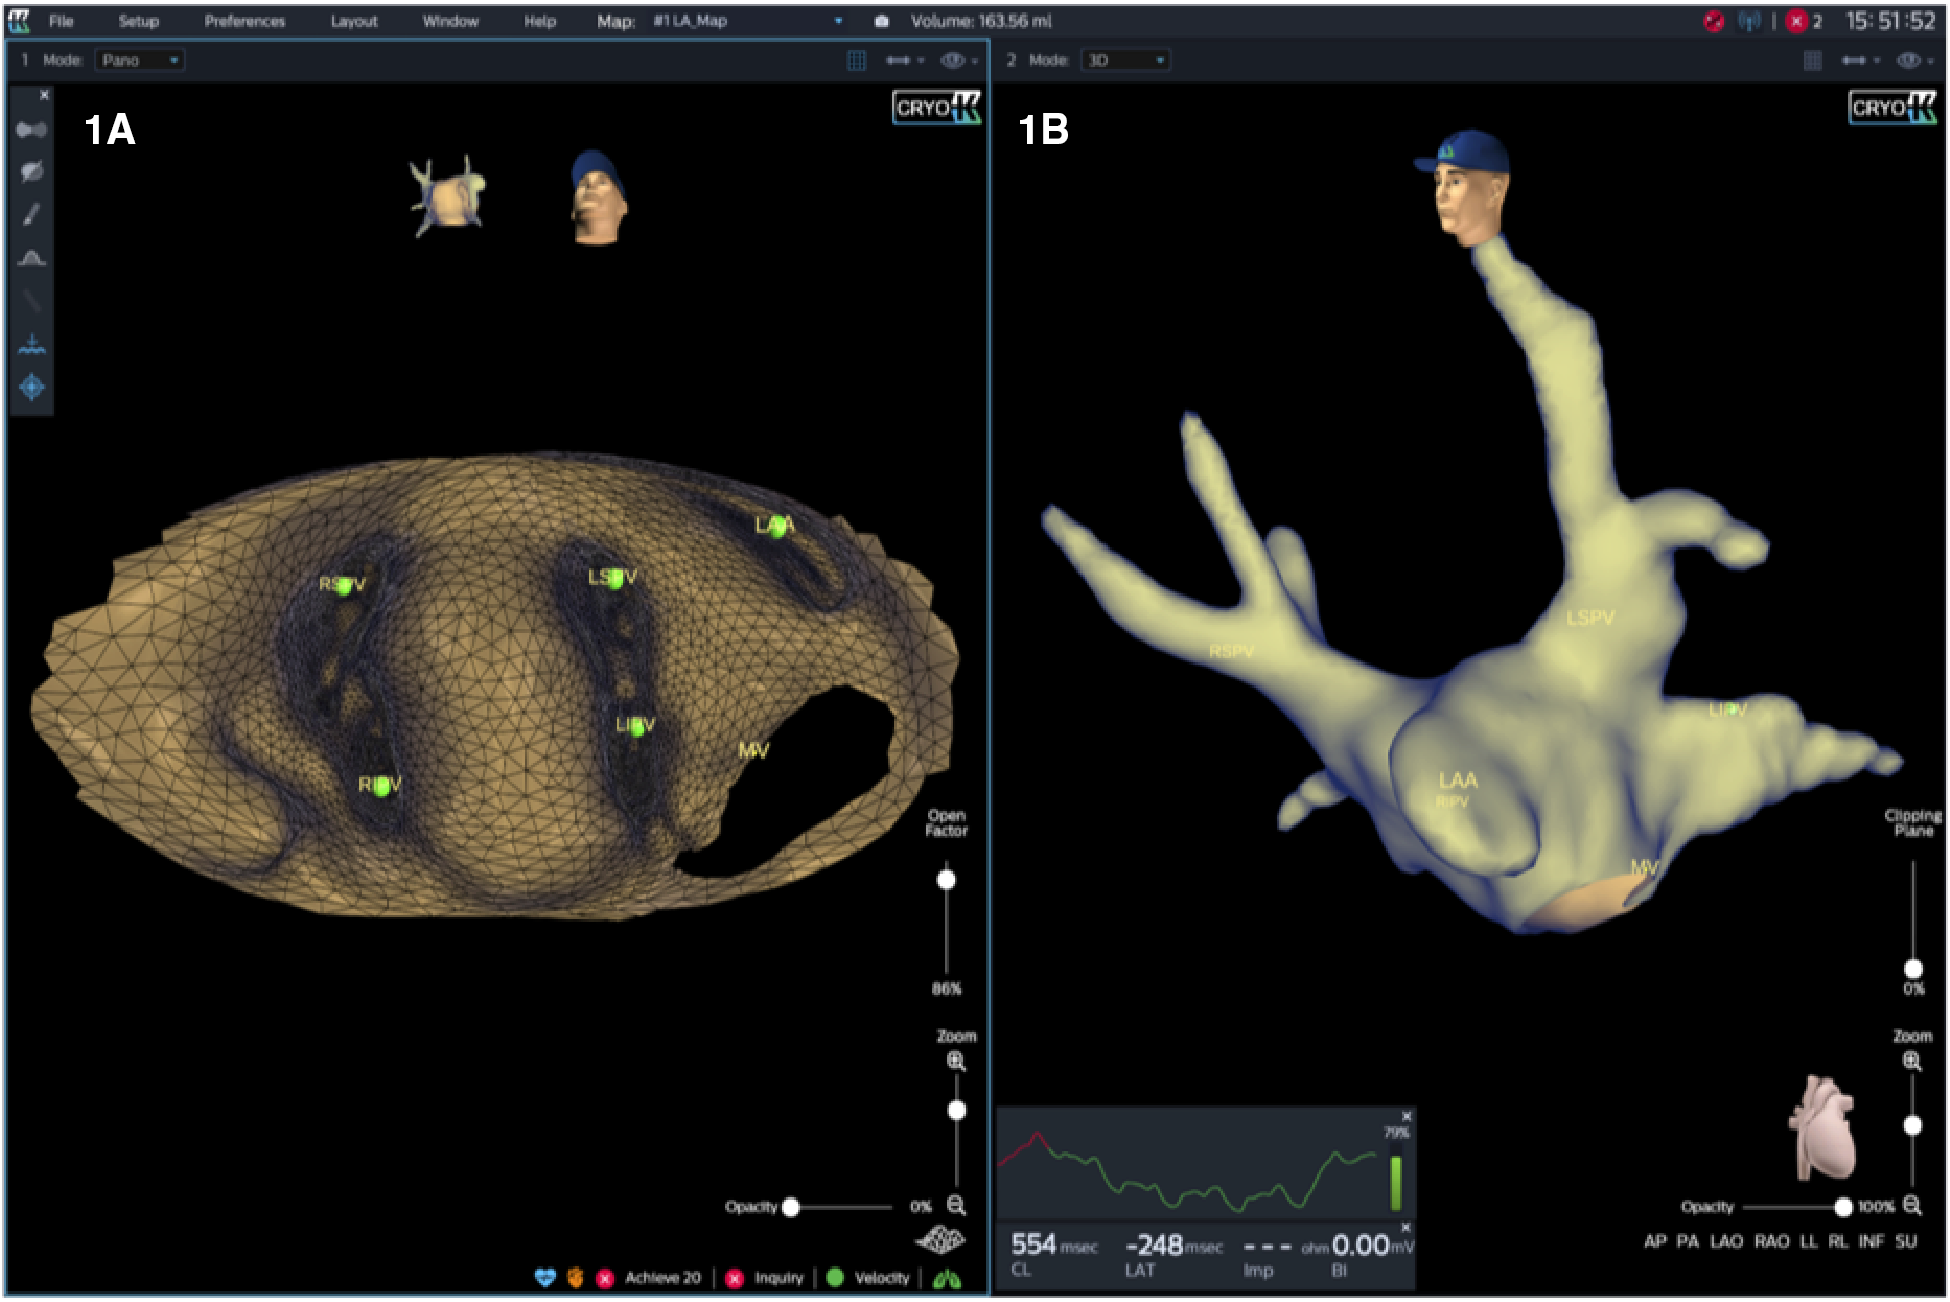The image size is (1950, 1302).
Task: Open the panel 1 Mode dropdown showing Pano
Action: tap(140, 60)
